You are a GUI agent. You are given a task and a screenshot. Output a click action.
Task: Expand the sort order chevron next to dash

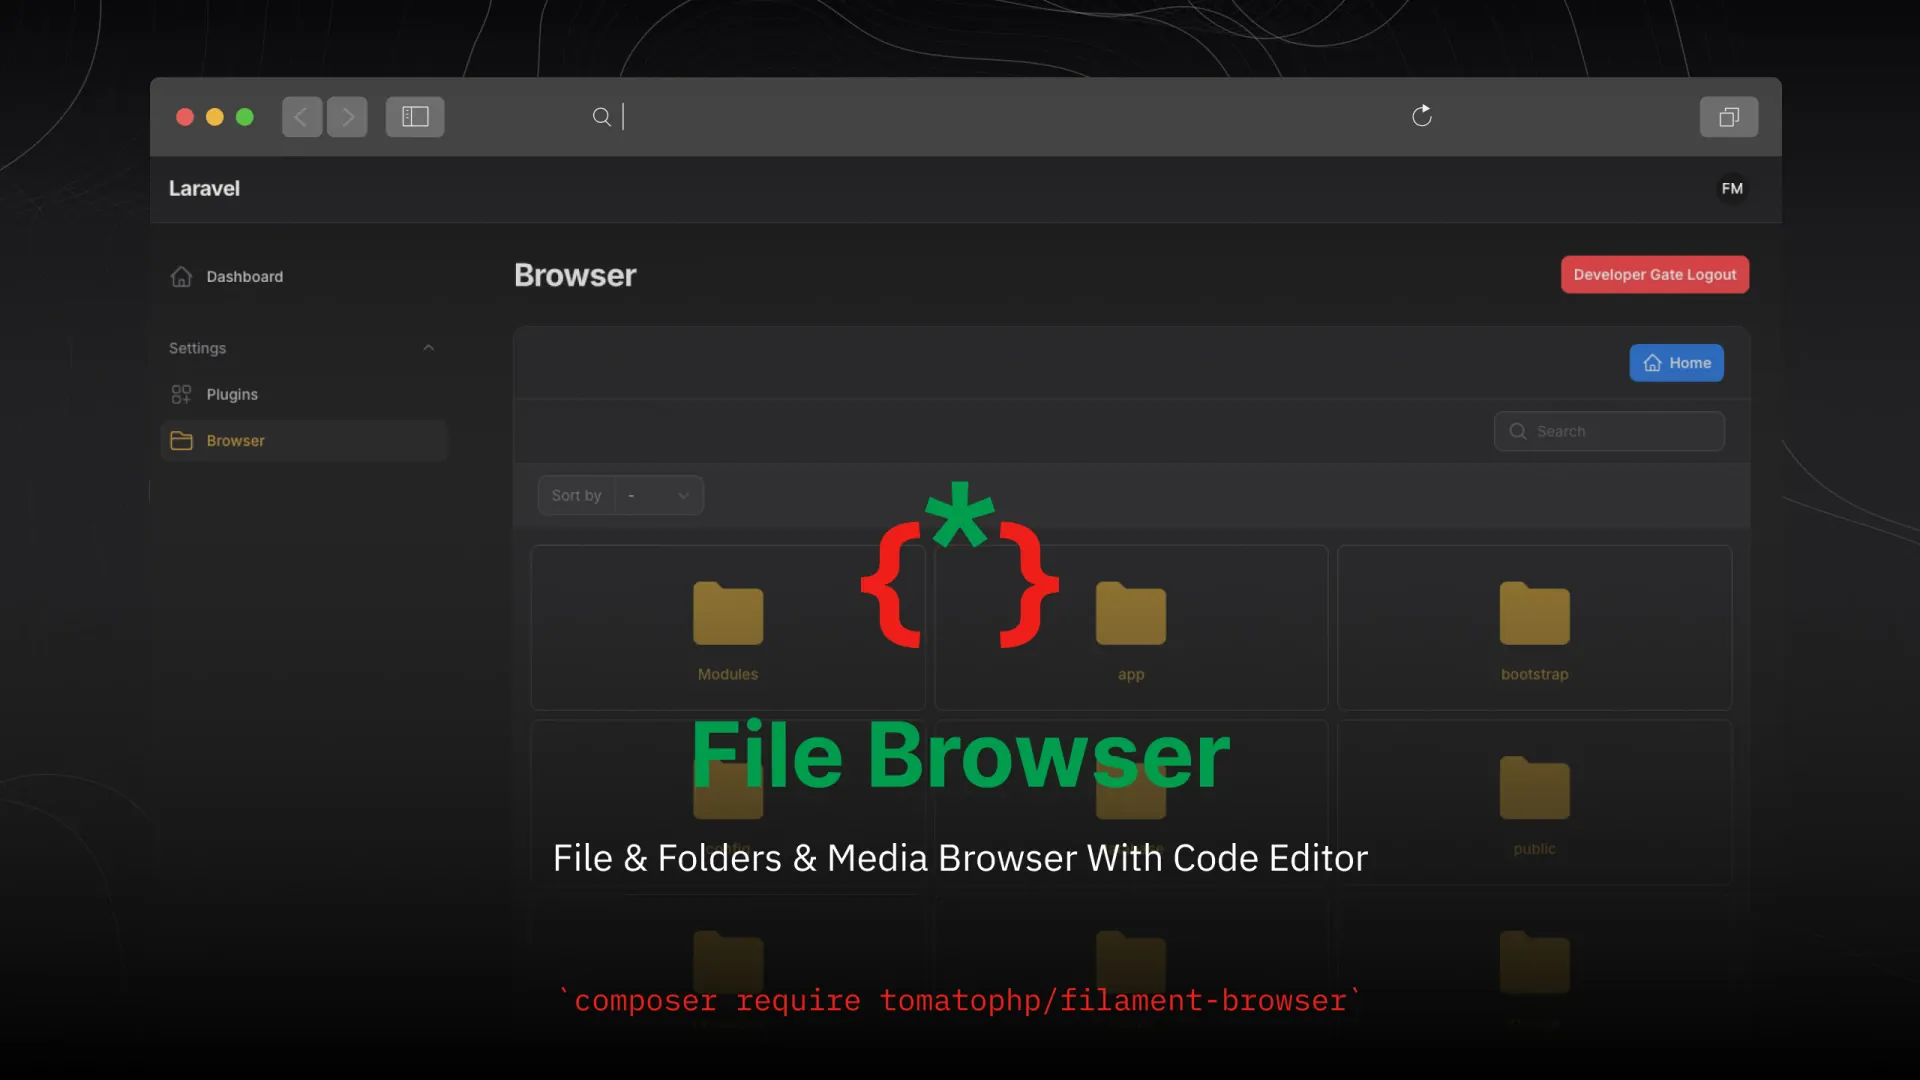point(683,495)
